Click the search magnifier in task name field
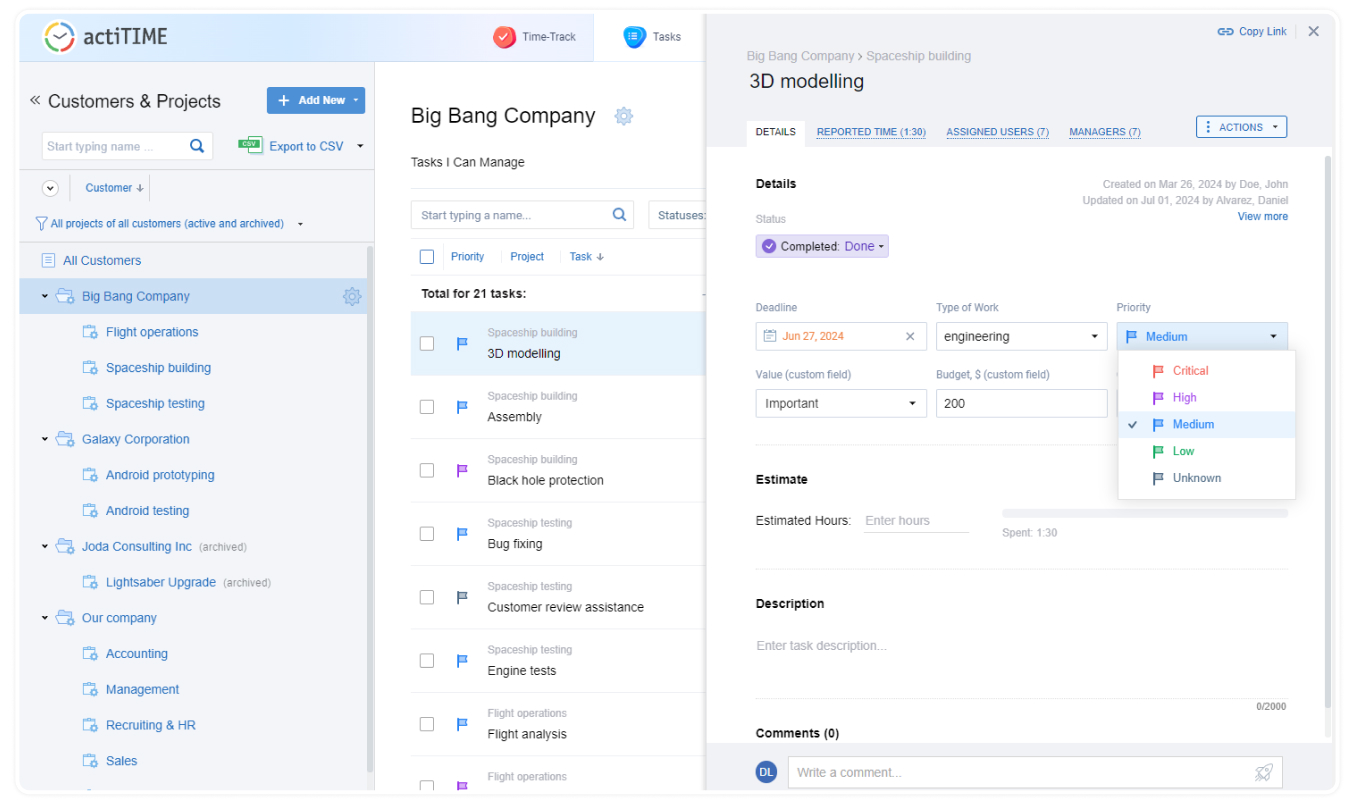 coord(619,214)
